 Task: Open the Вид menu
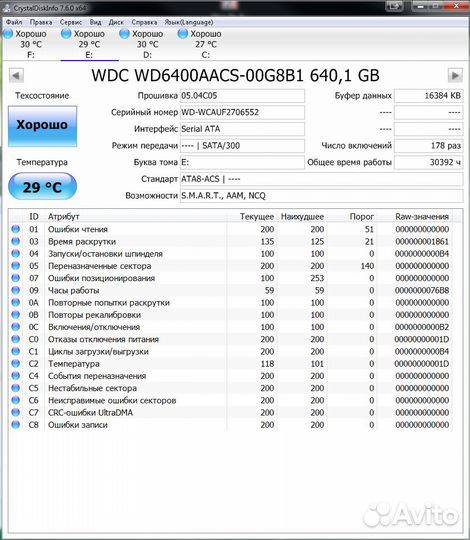pyautogui.click(x=95, y=22)
